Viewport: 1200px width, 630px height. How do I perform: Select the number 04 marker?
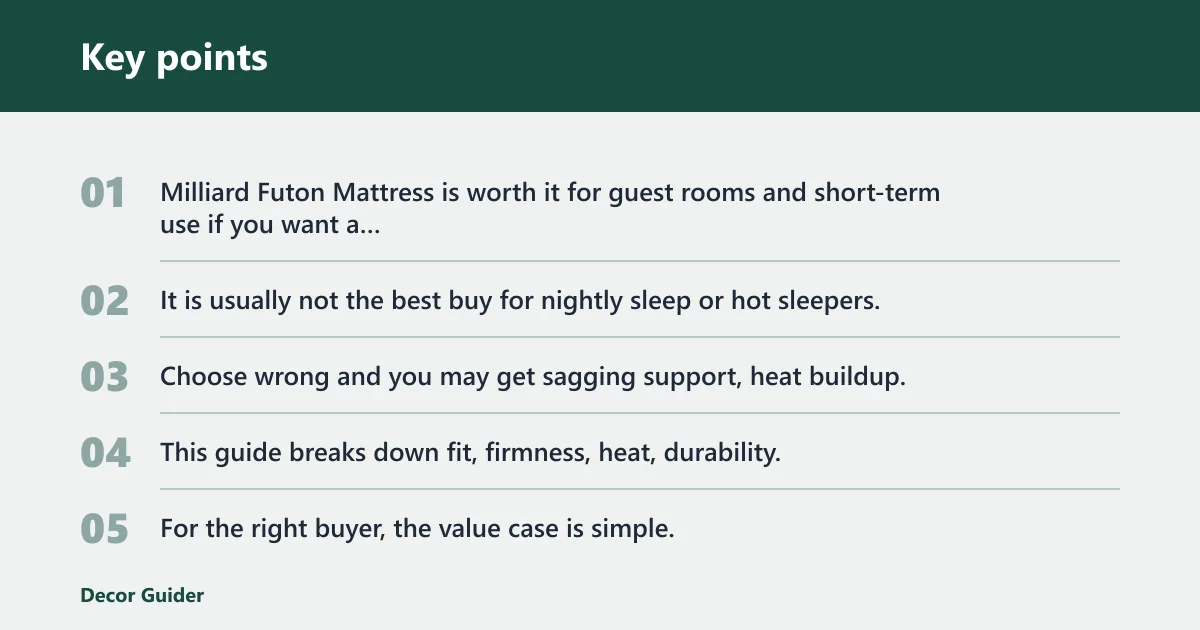pos(105,453)
